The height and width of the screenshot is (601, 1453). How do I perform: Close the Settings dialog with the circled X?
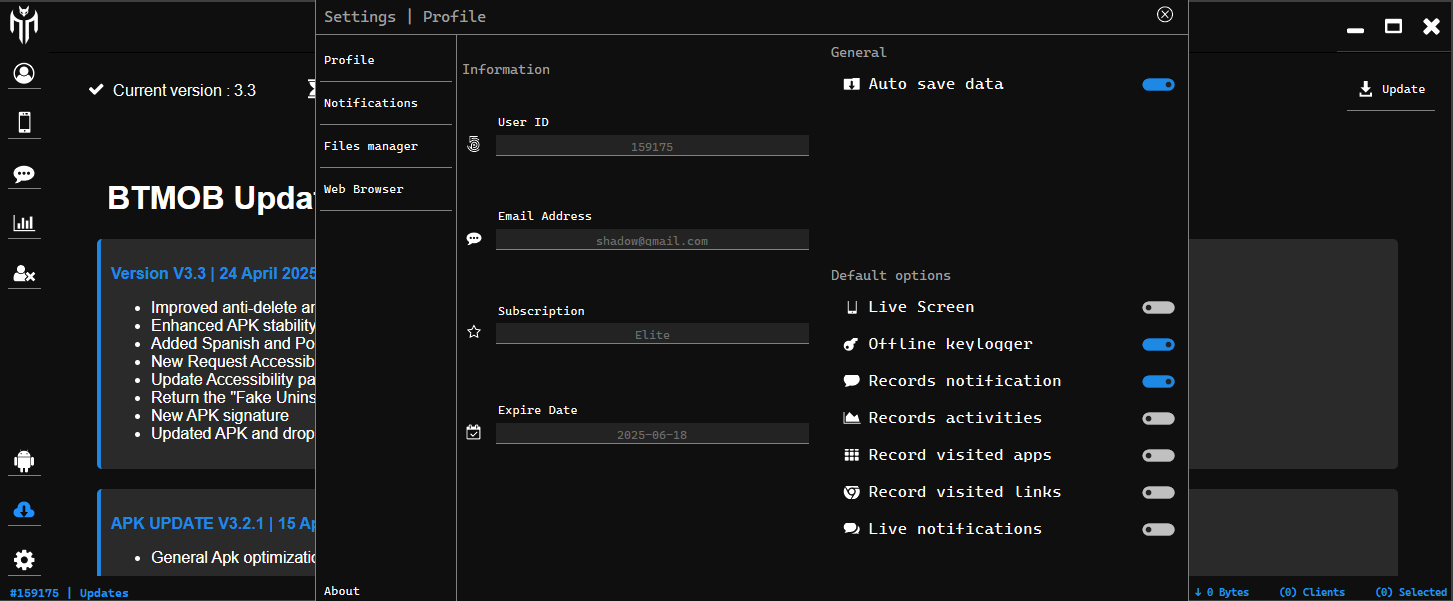pyautogui.click(x=1164, y=15)
